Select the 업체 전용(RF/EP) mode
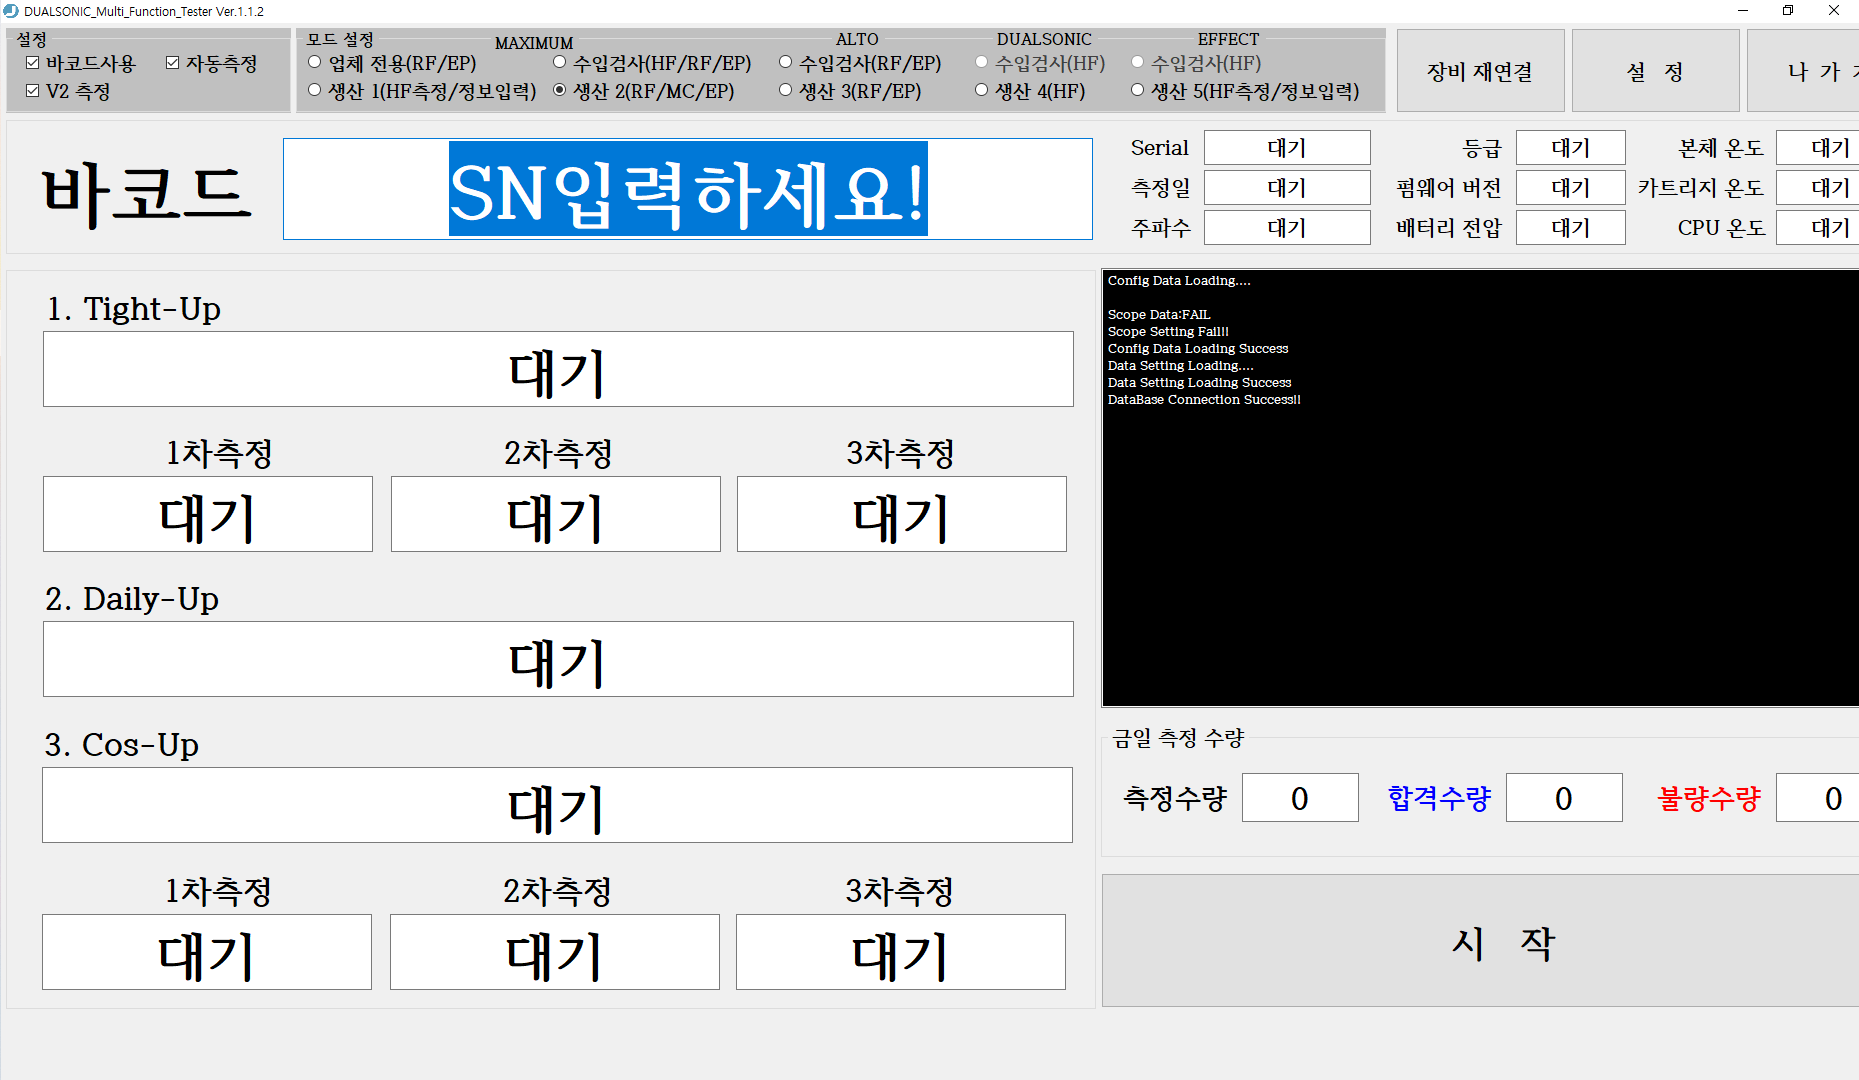Viewport: 1859px width, 1080px height. pyautogui.click(x=314, y=62)
